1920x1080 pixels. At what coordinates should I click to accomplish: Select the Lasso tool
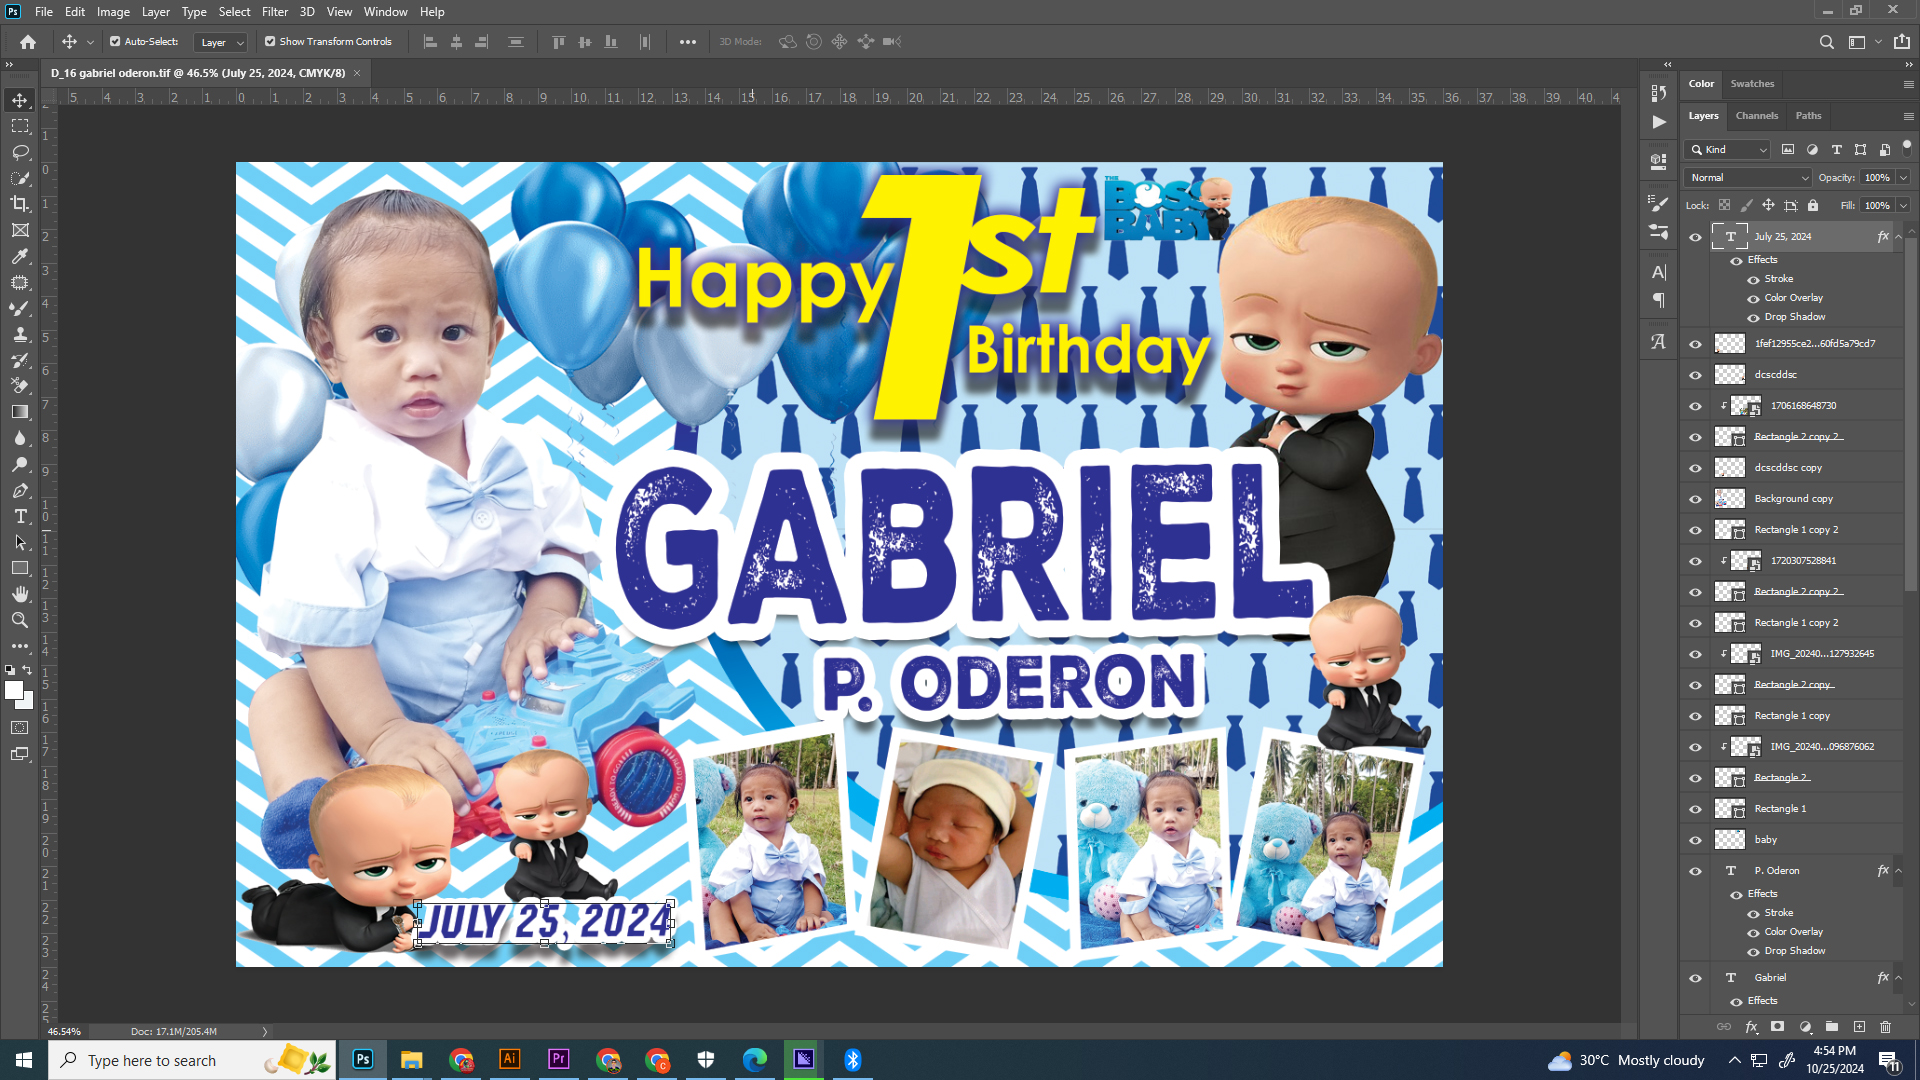tap(20, 152)
